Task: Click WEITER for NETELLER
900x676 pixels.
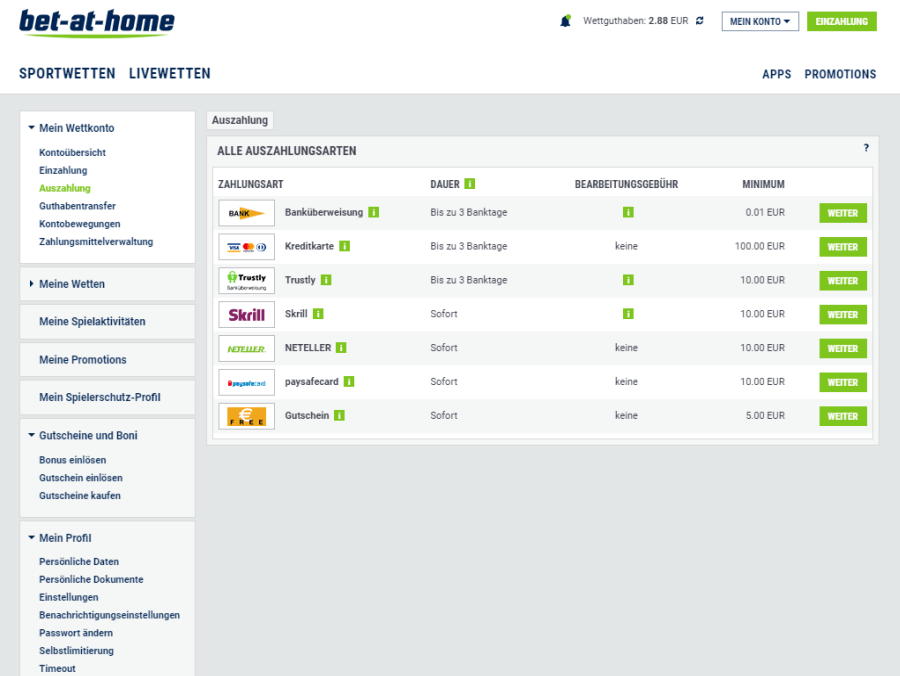Action: (843, 348)
